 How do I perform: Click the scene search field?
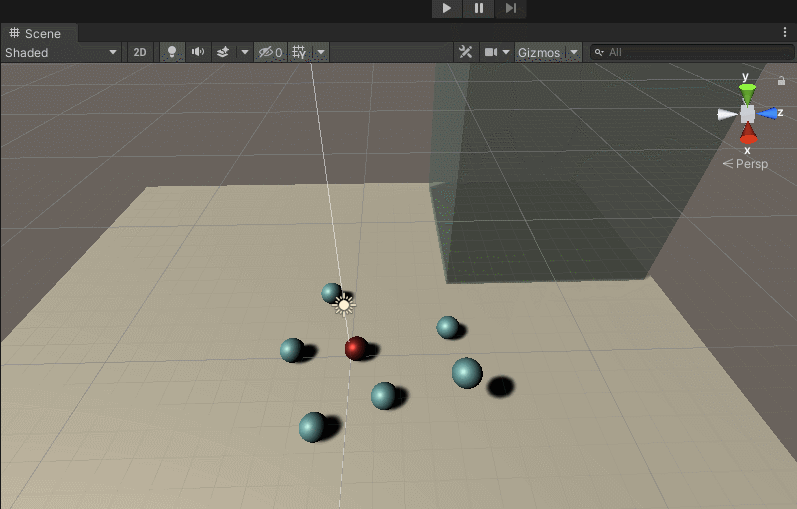tap(692, 52)
